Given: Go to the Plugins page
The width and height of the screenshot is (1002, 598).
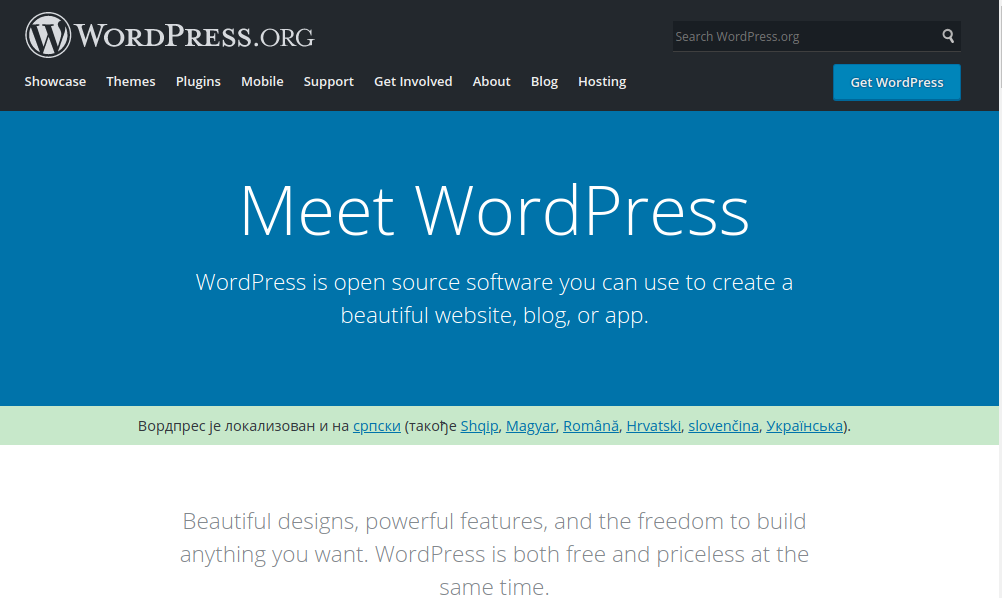Looking at the screenshot, I should 198,82.
